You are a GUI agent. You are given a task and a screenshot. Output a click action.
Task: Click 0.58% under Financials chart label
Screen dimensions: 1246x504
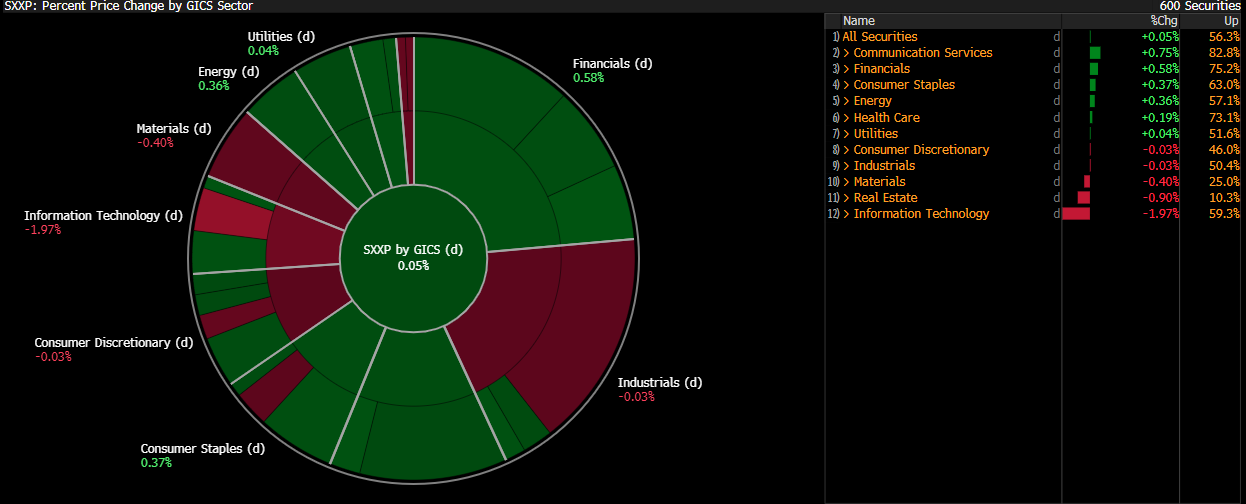(x=589, y=78)
